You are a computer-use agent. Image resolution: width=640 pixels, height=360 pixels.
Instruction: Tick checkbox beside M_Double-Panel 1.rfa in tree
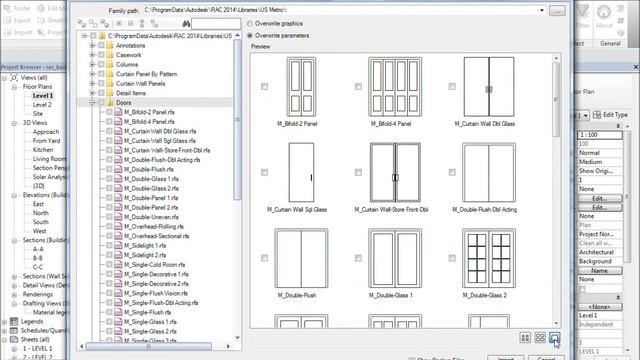[x=109, y=198]
